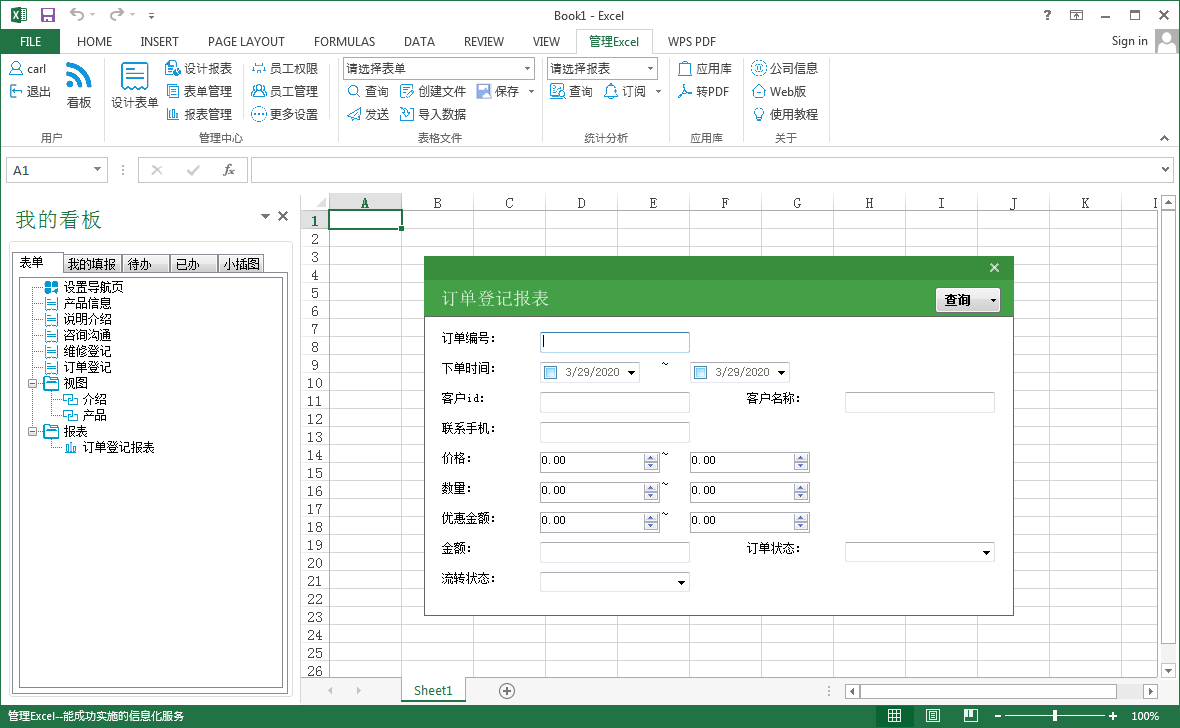The height and width of the screenshot is (728, 1180).
Task: Open the 订单状态 dropdown
Action: point(986,553)
